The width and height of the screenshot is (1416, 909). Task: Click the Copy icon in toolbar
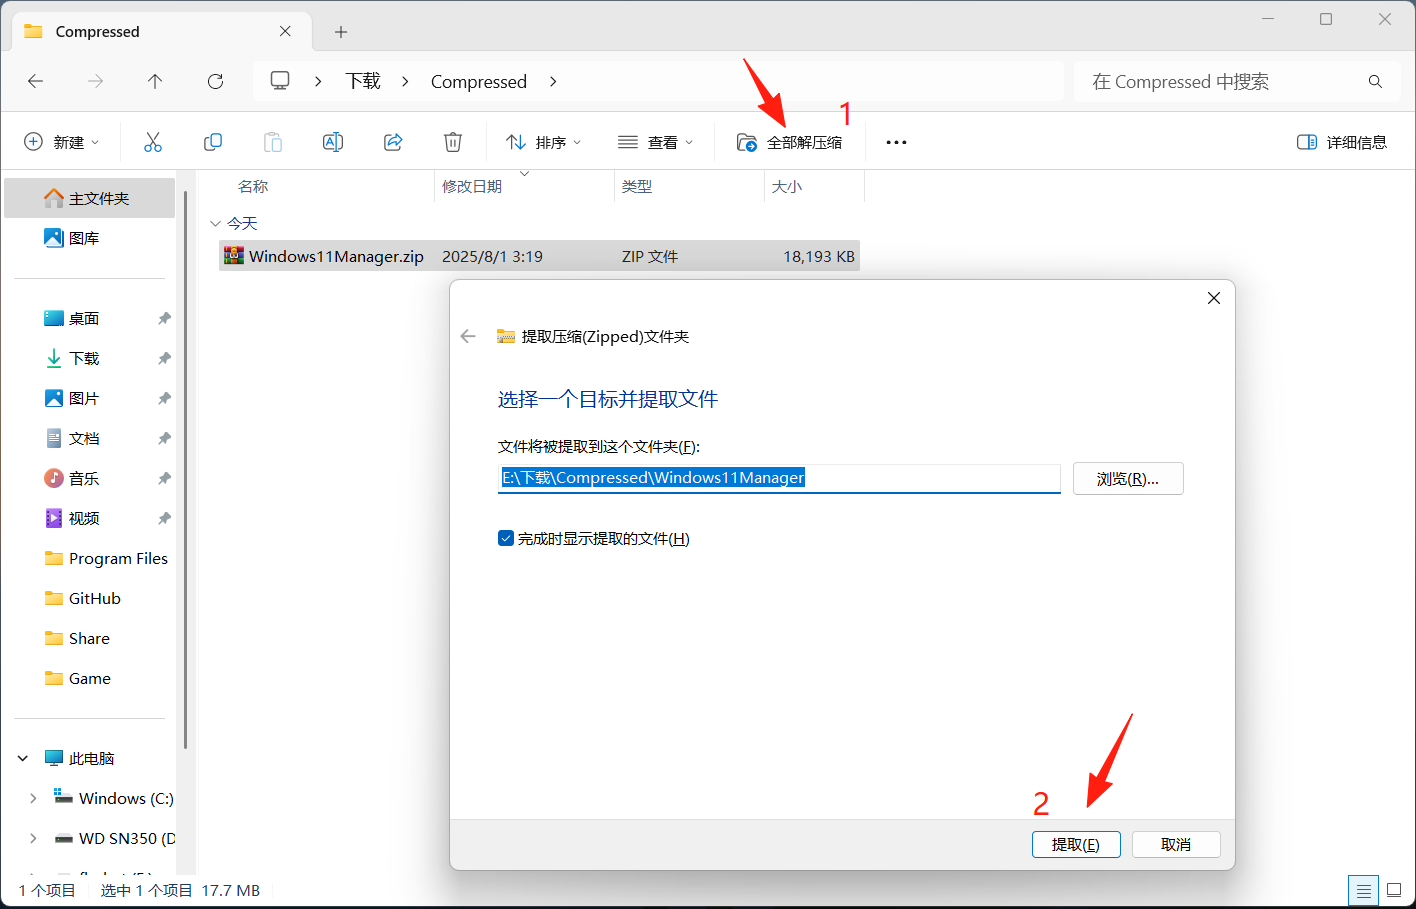[x=213, y=142]
